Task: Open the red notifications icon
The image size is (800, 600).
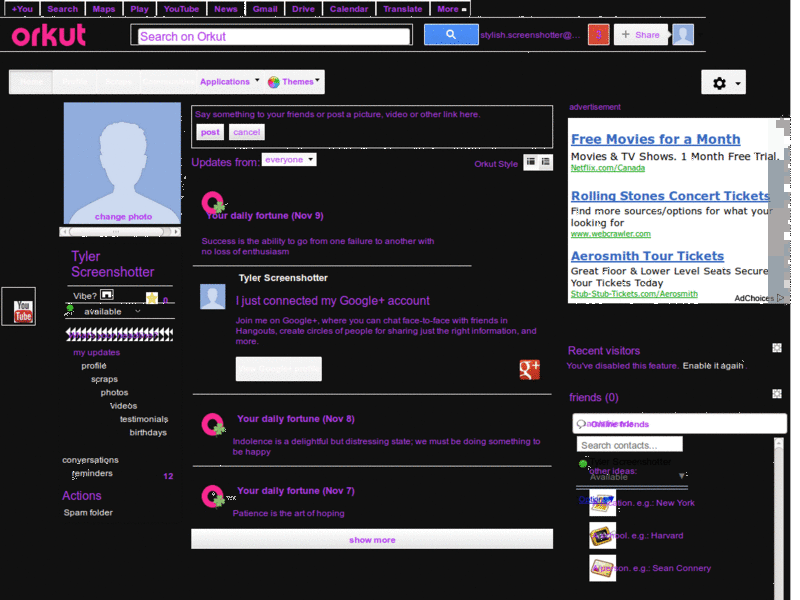Action: pos(598,35)
